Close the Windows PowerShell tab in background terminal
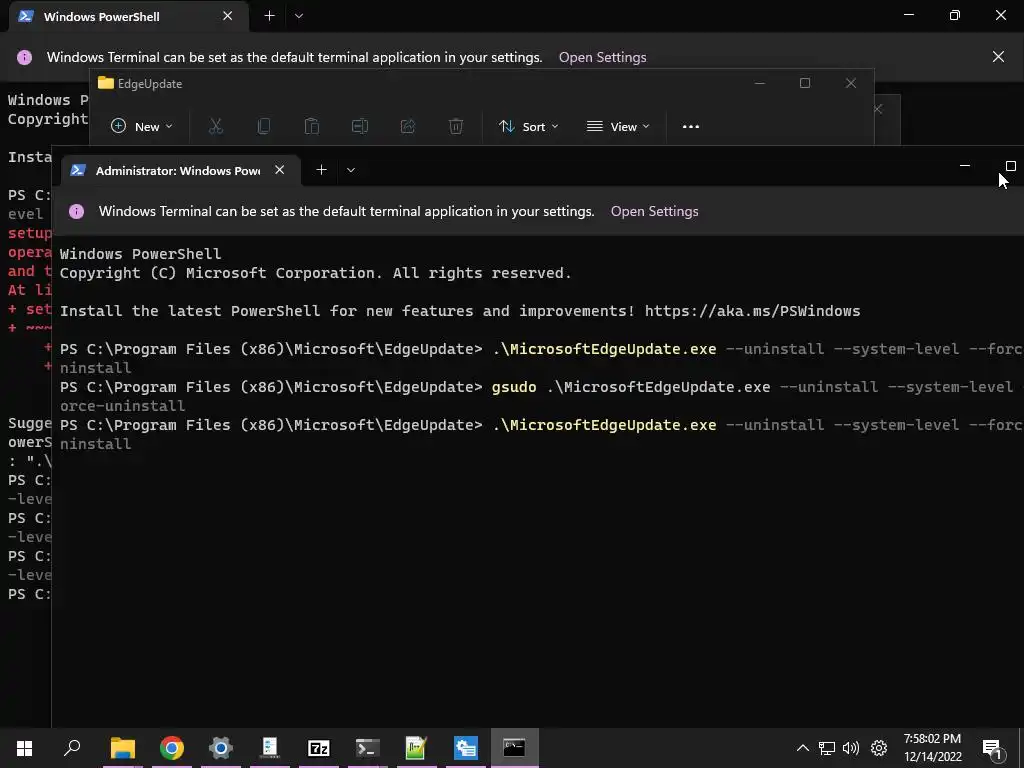1024x768 pixels. pyautogui.click(x=227, y=16)
